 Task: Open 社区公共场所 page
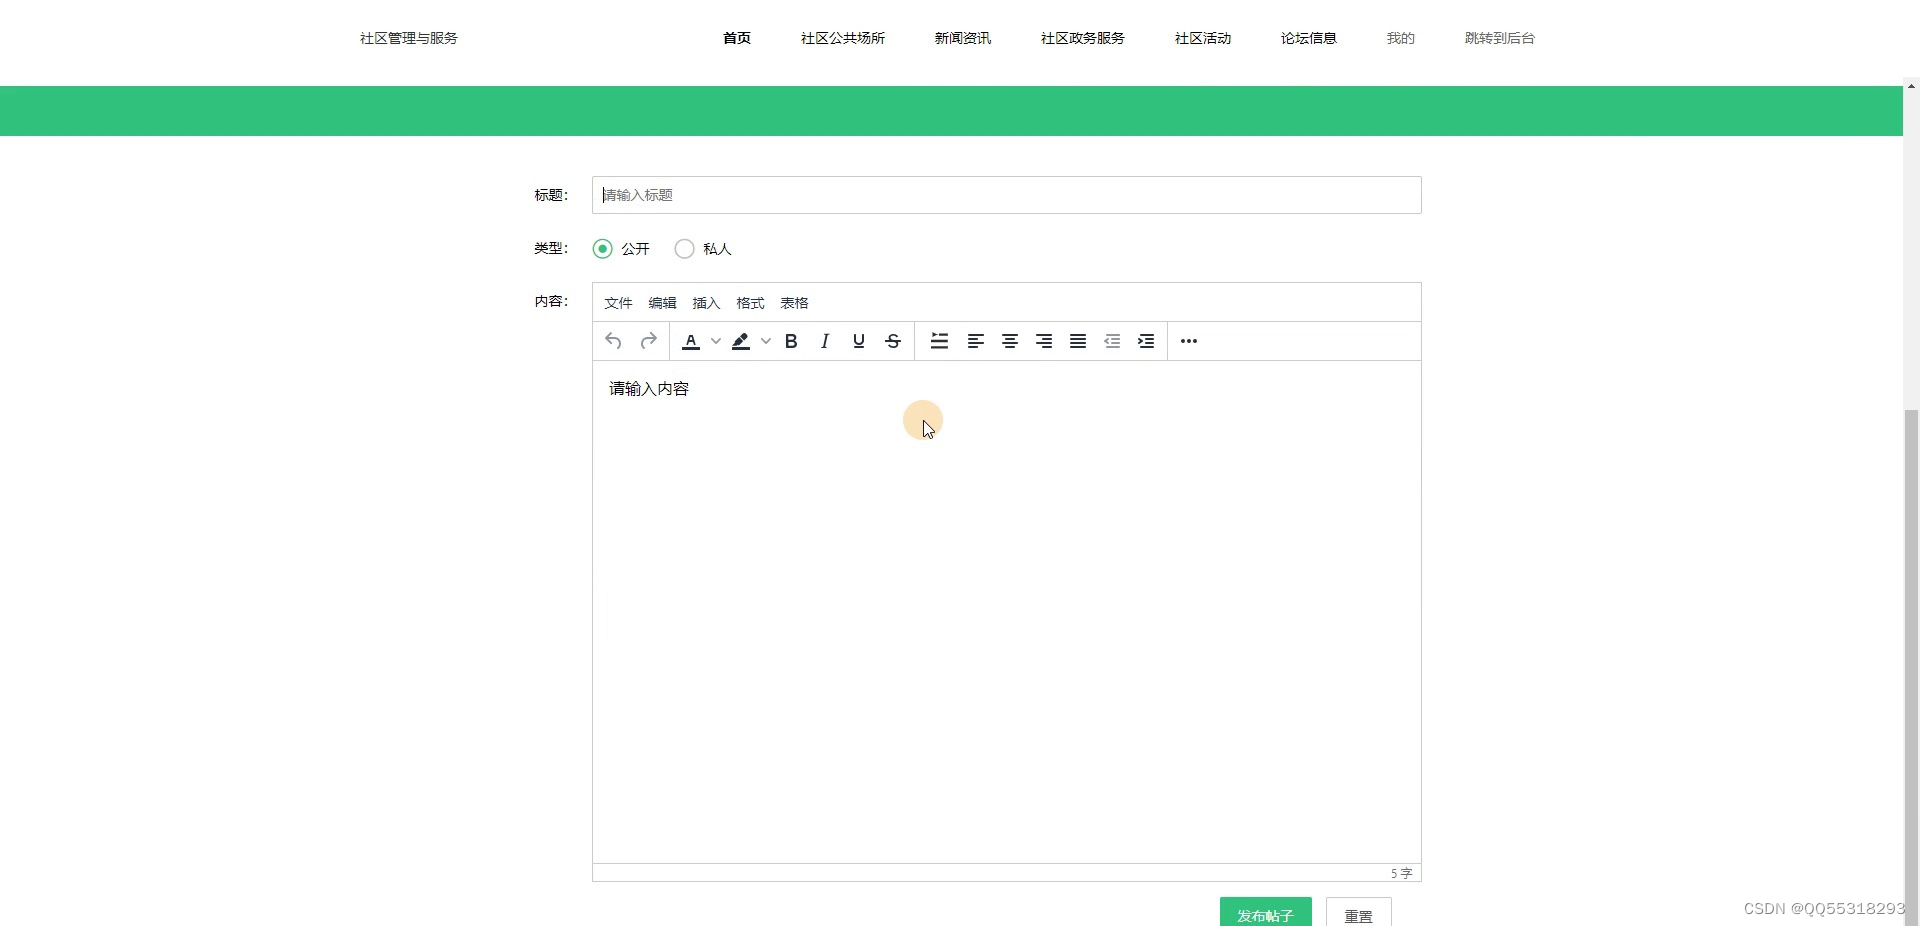[843, 38]
